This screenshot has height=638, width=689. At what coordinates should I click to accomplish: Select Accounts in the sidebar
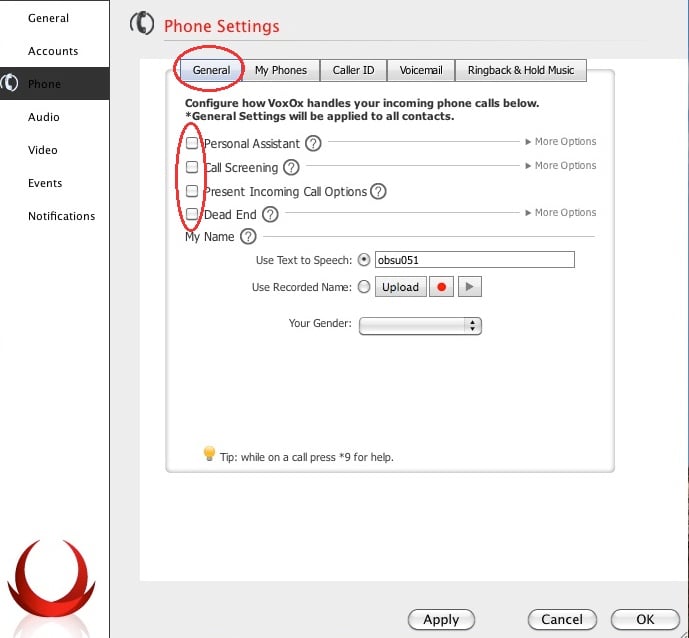pos(53,51)
